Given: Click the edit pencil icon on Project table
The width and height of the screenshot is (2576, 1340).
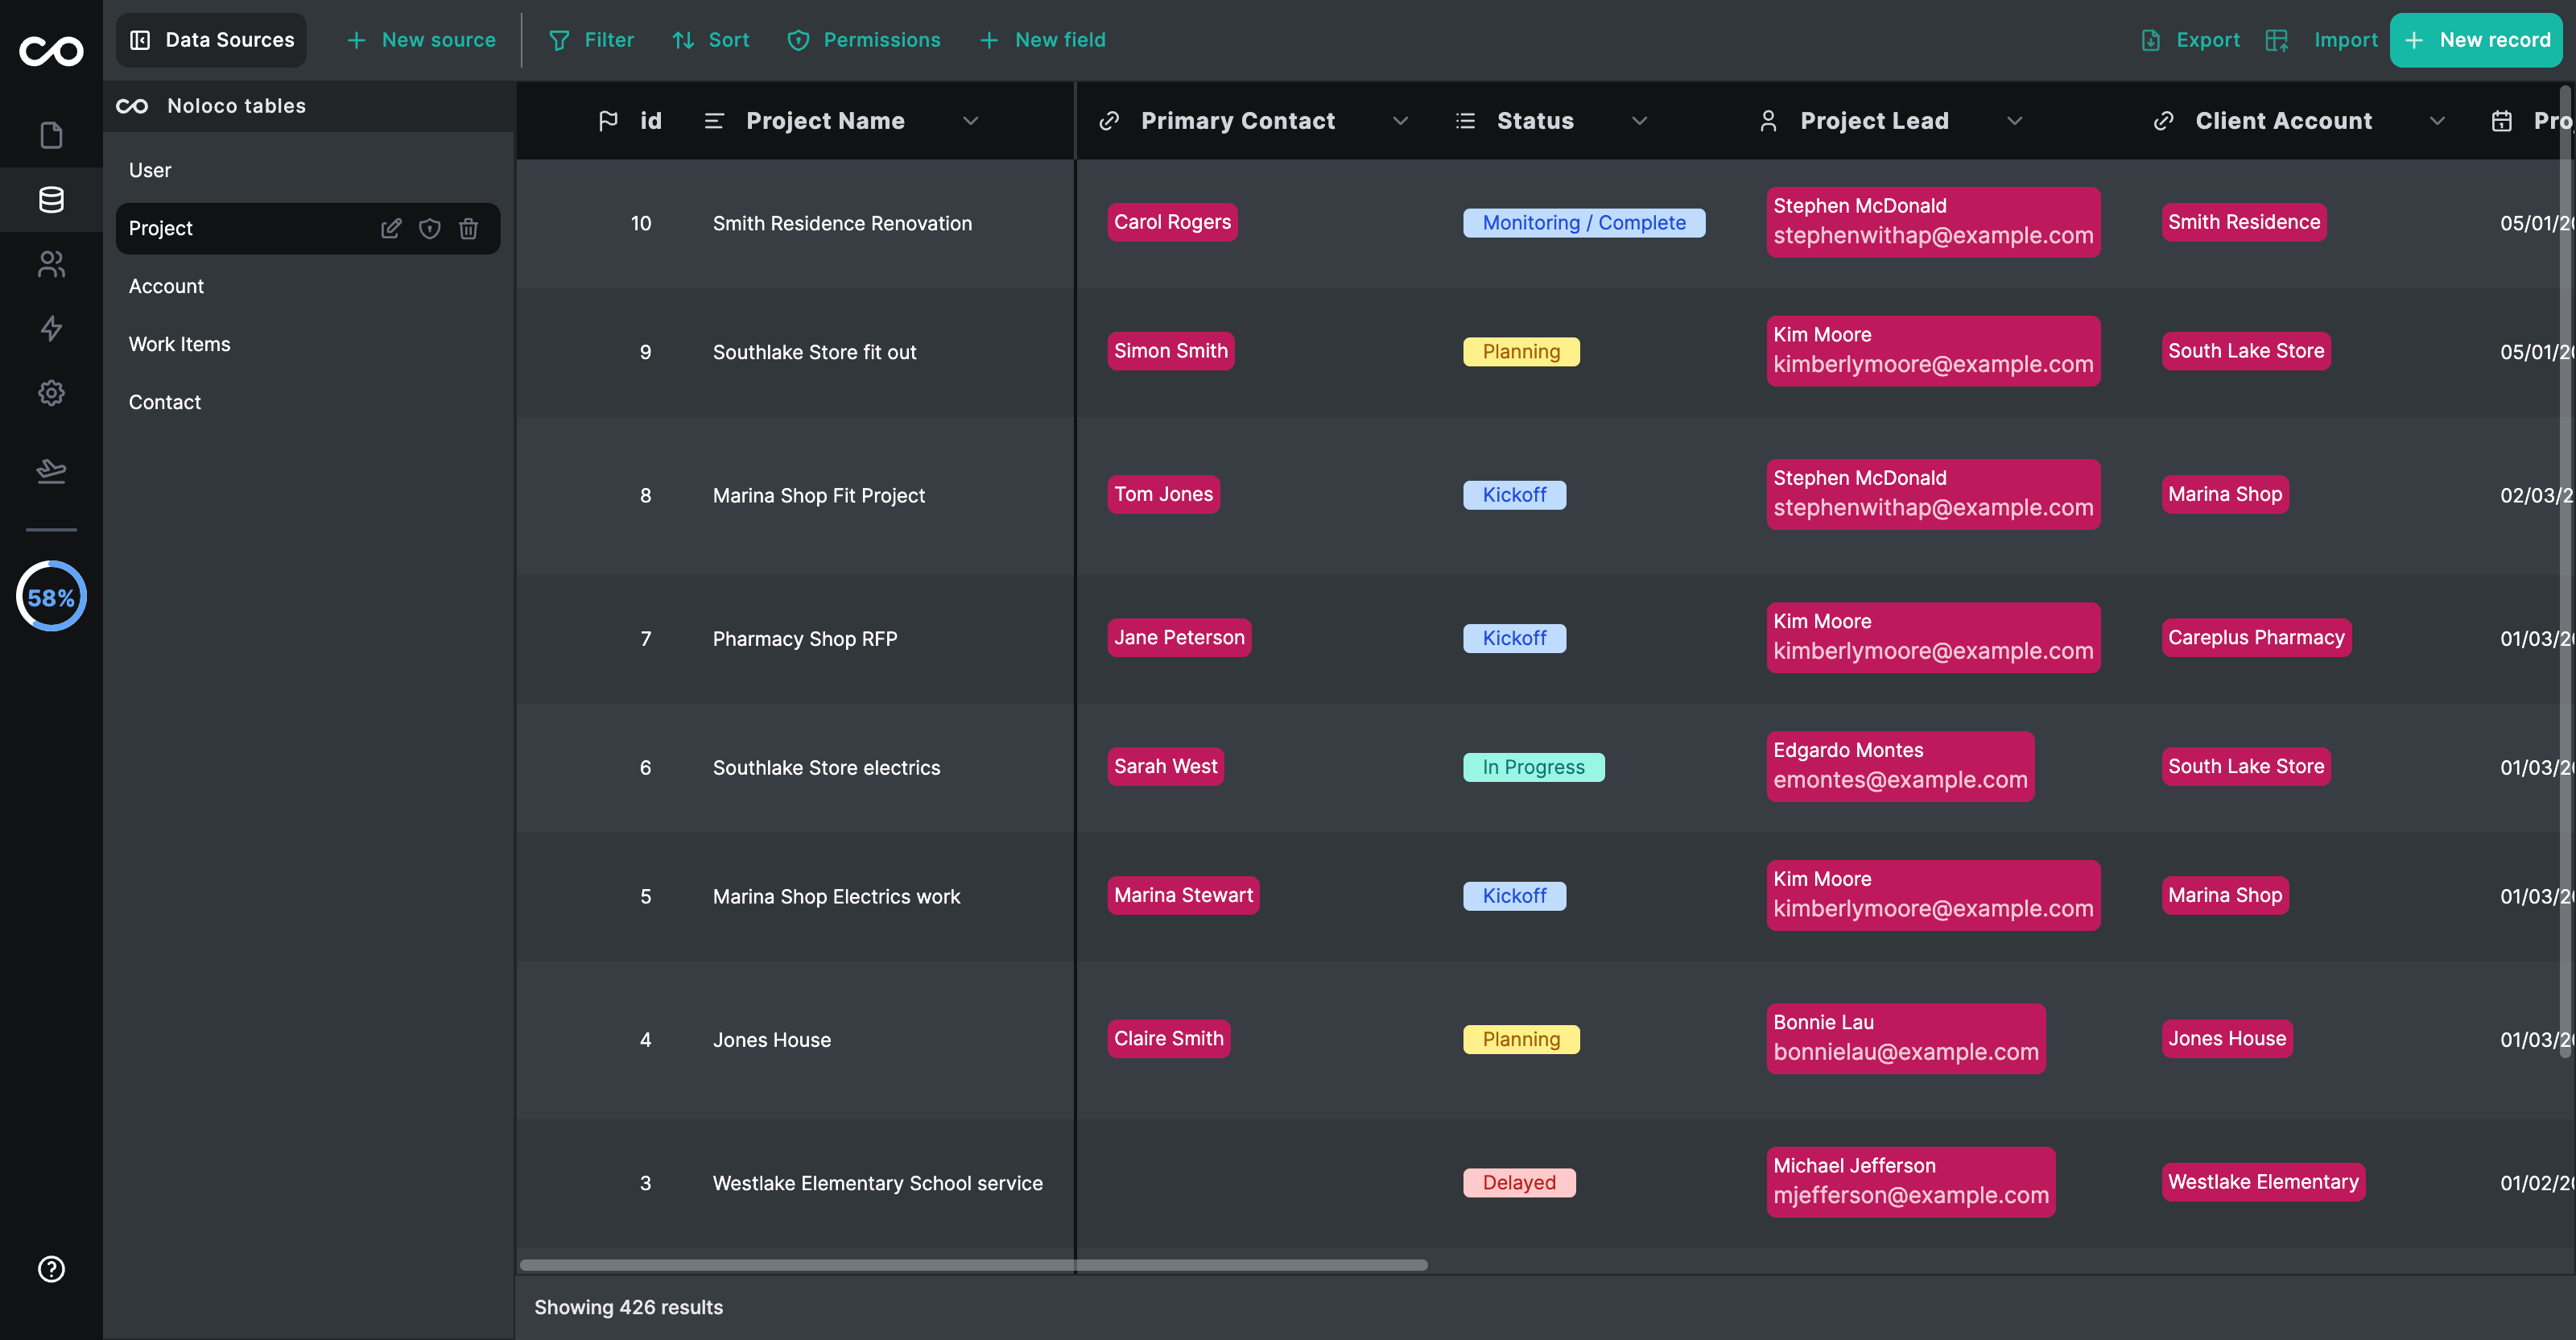Looking at the screenshot, I should (391, 228).
